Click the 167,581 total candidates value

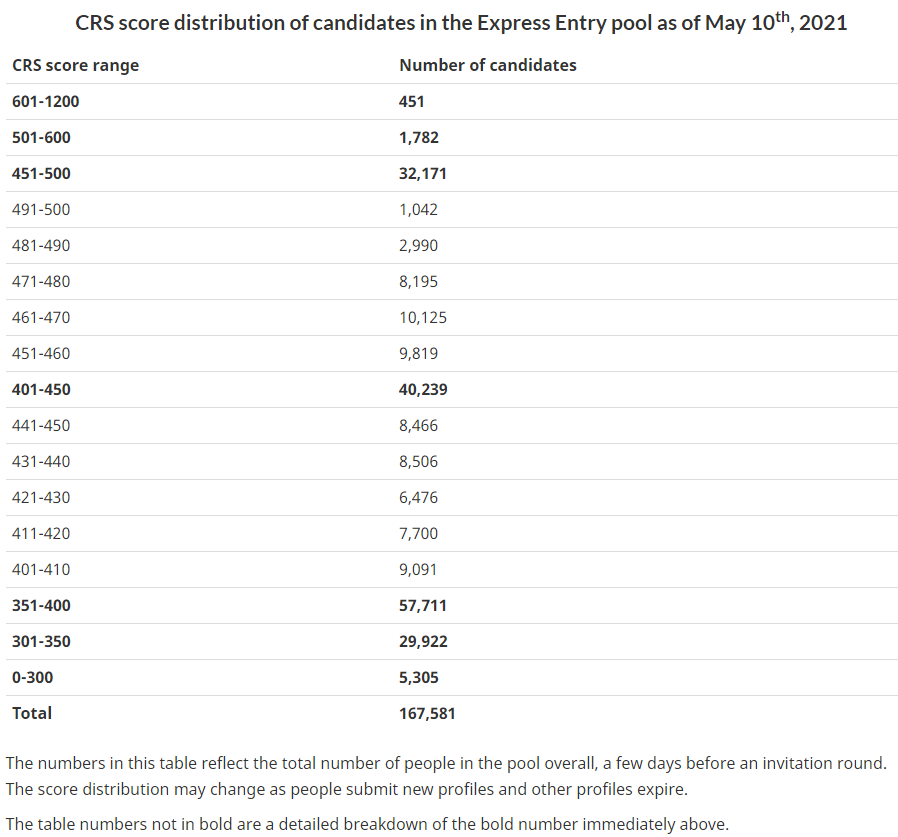427,713
